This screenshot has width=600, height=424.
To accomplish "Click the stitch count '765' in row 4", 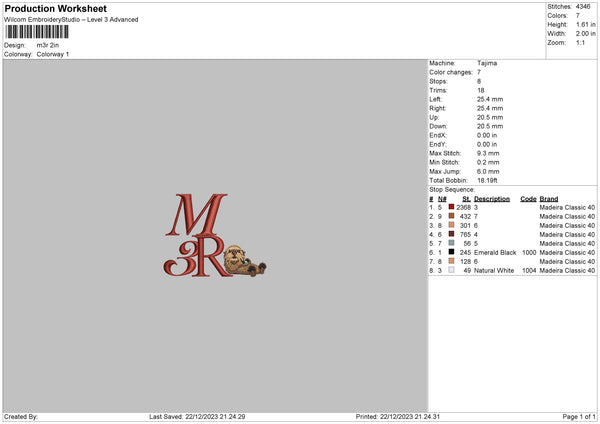I will coord(465,235).
